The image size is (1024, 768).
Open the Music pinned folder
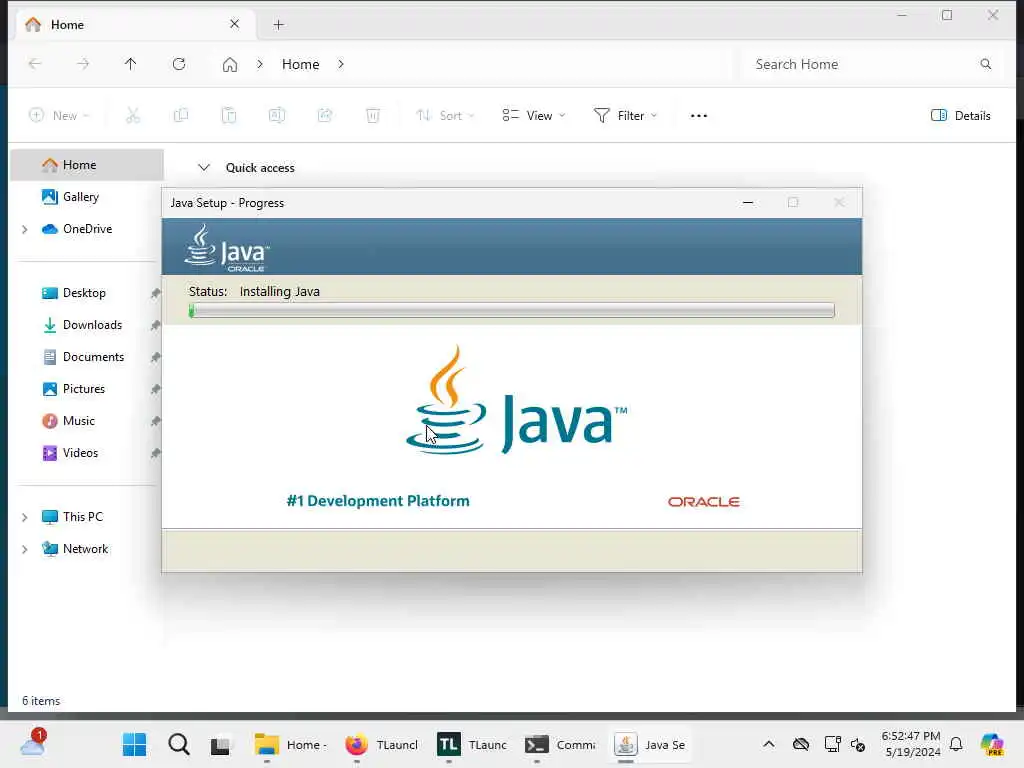click(78, 421)
